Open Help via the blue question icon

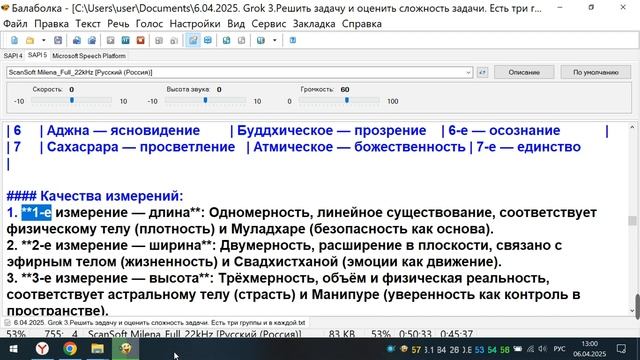click(x=293, y=40)
